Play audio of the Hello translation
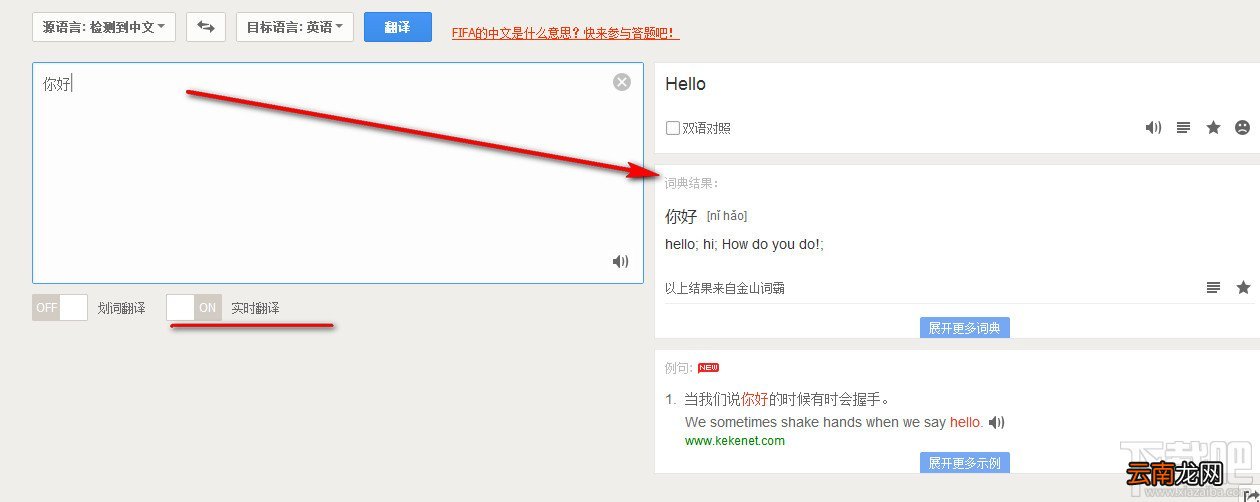This screenshot has height=502, width=1260. [1153, 128]
